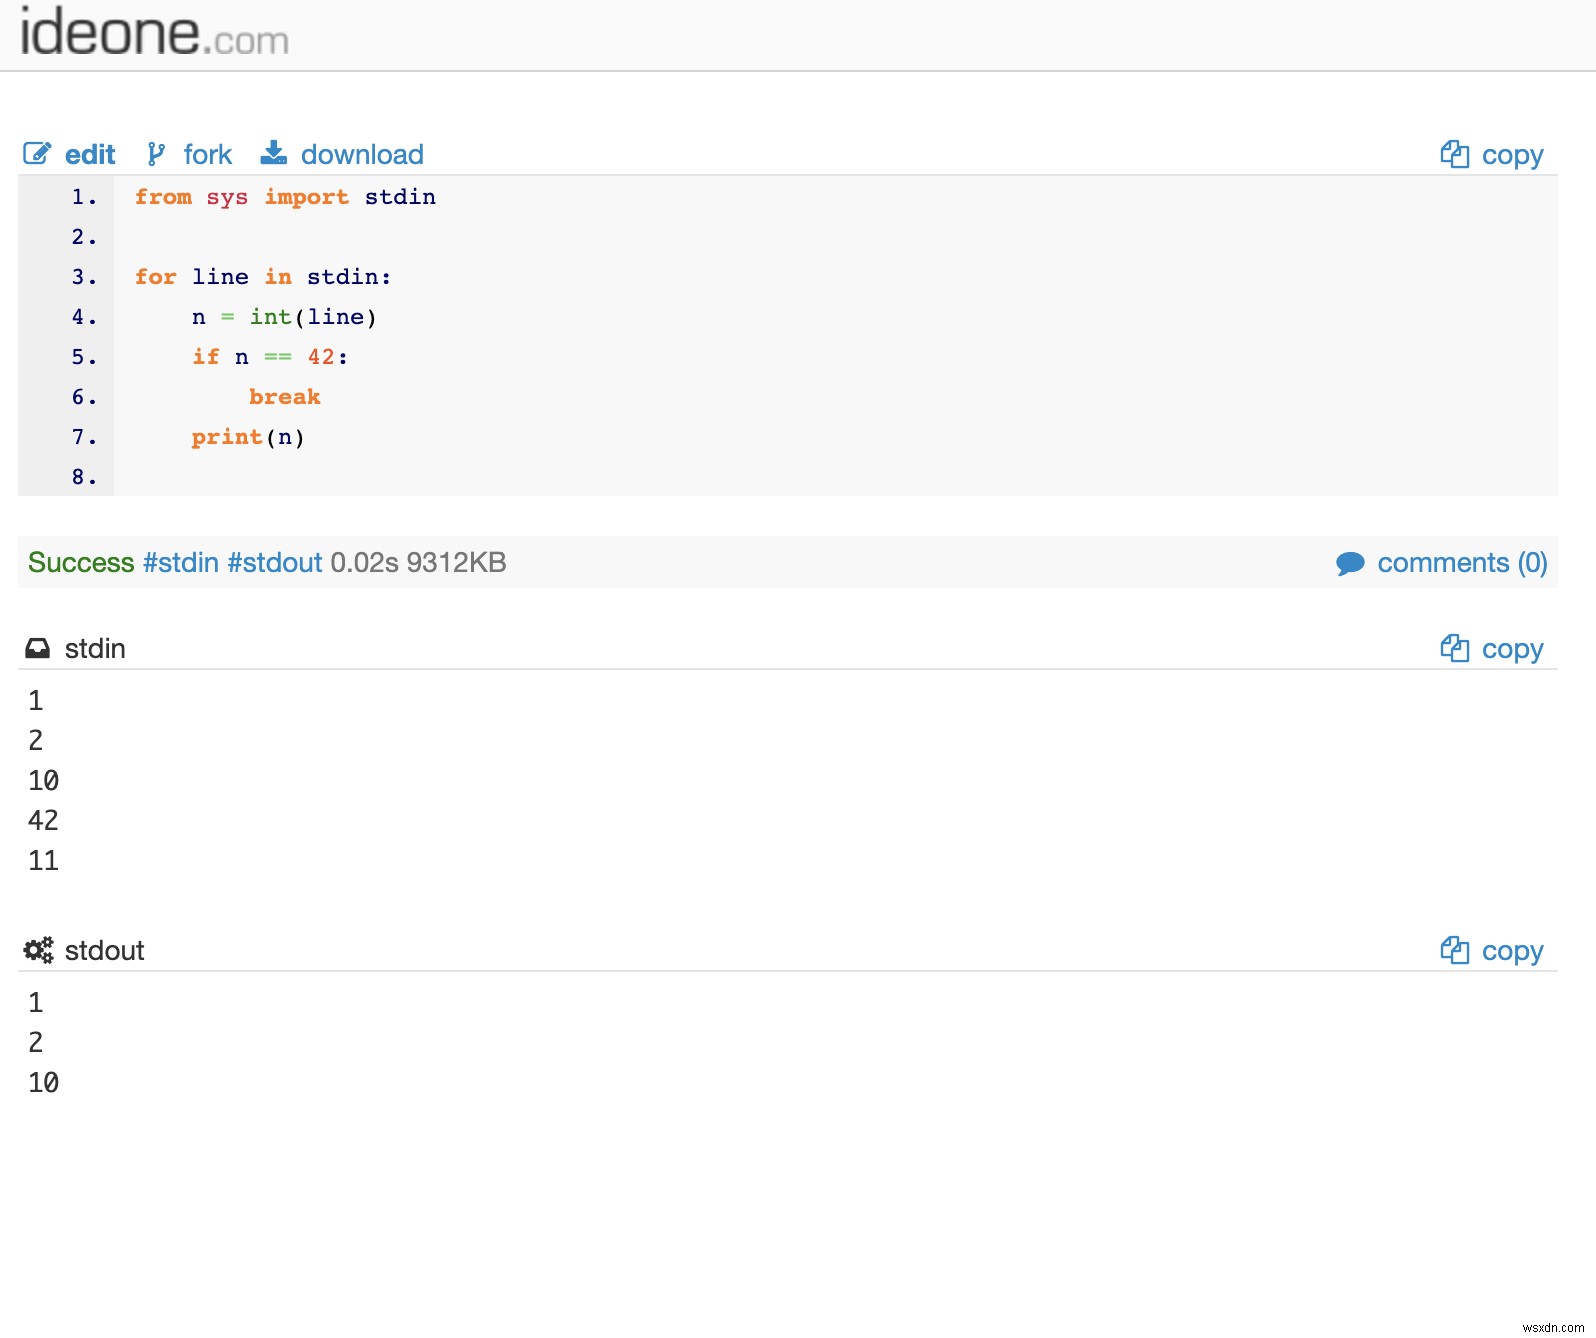This screenshot has width=1596, height=1338.
Task: Click the value 42 in stdin
Action: (43, 820)
